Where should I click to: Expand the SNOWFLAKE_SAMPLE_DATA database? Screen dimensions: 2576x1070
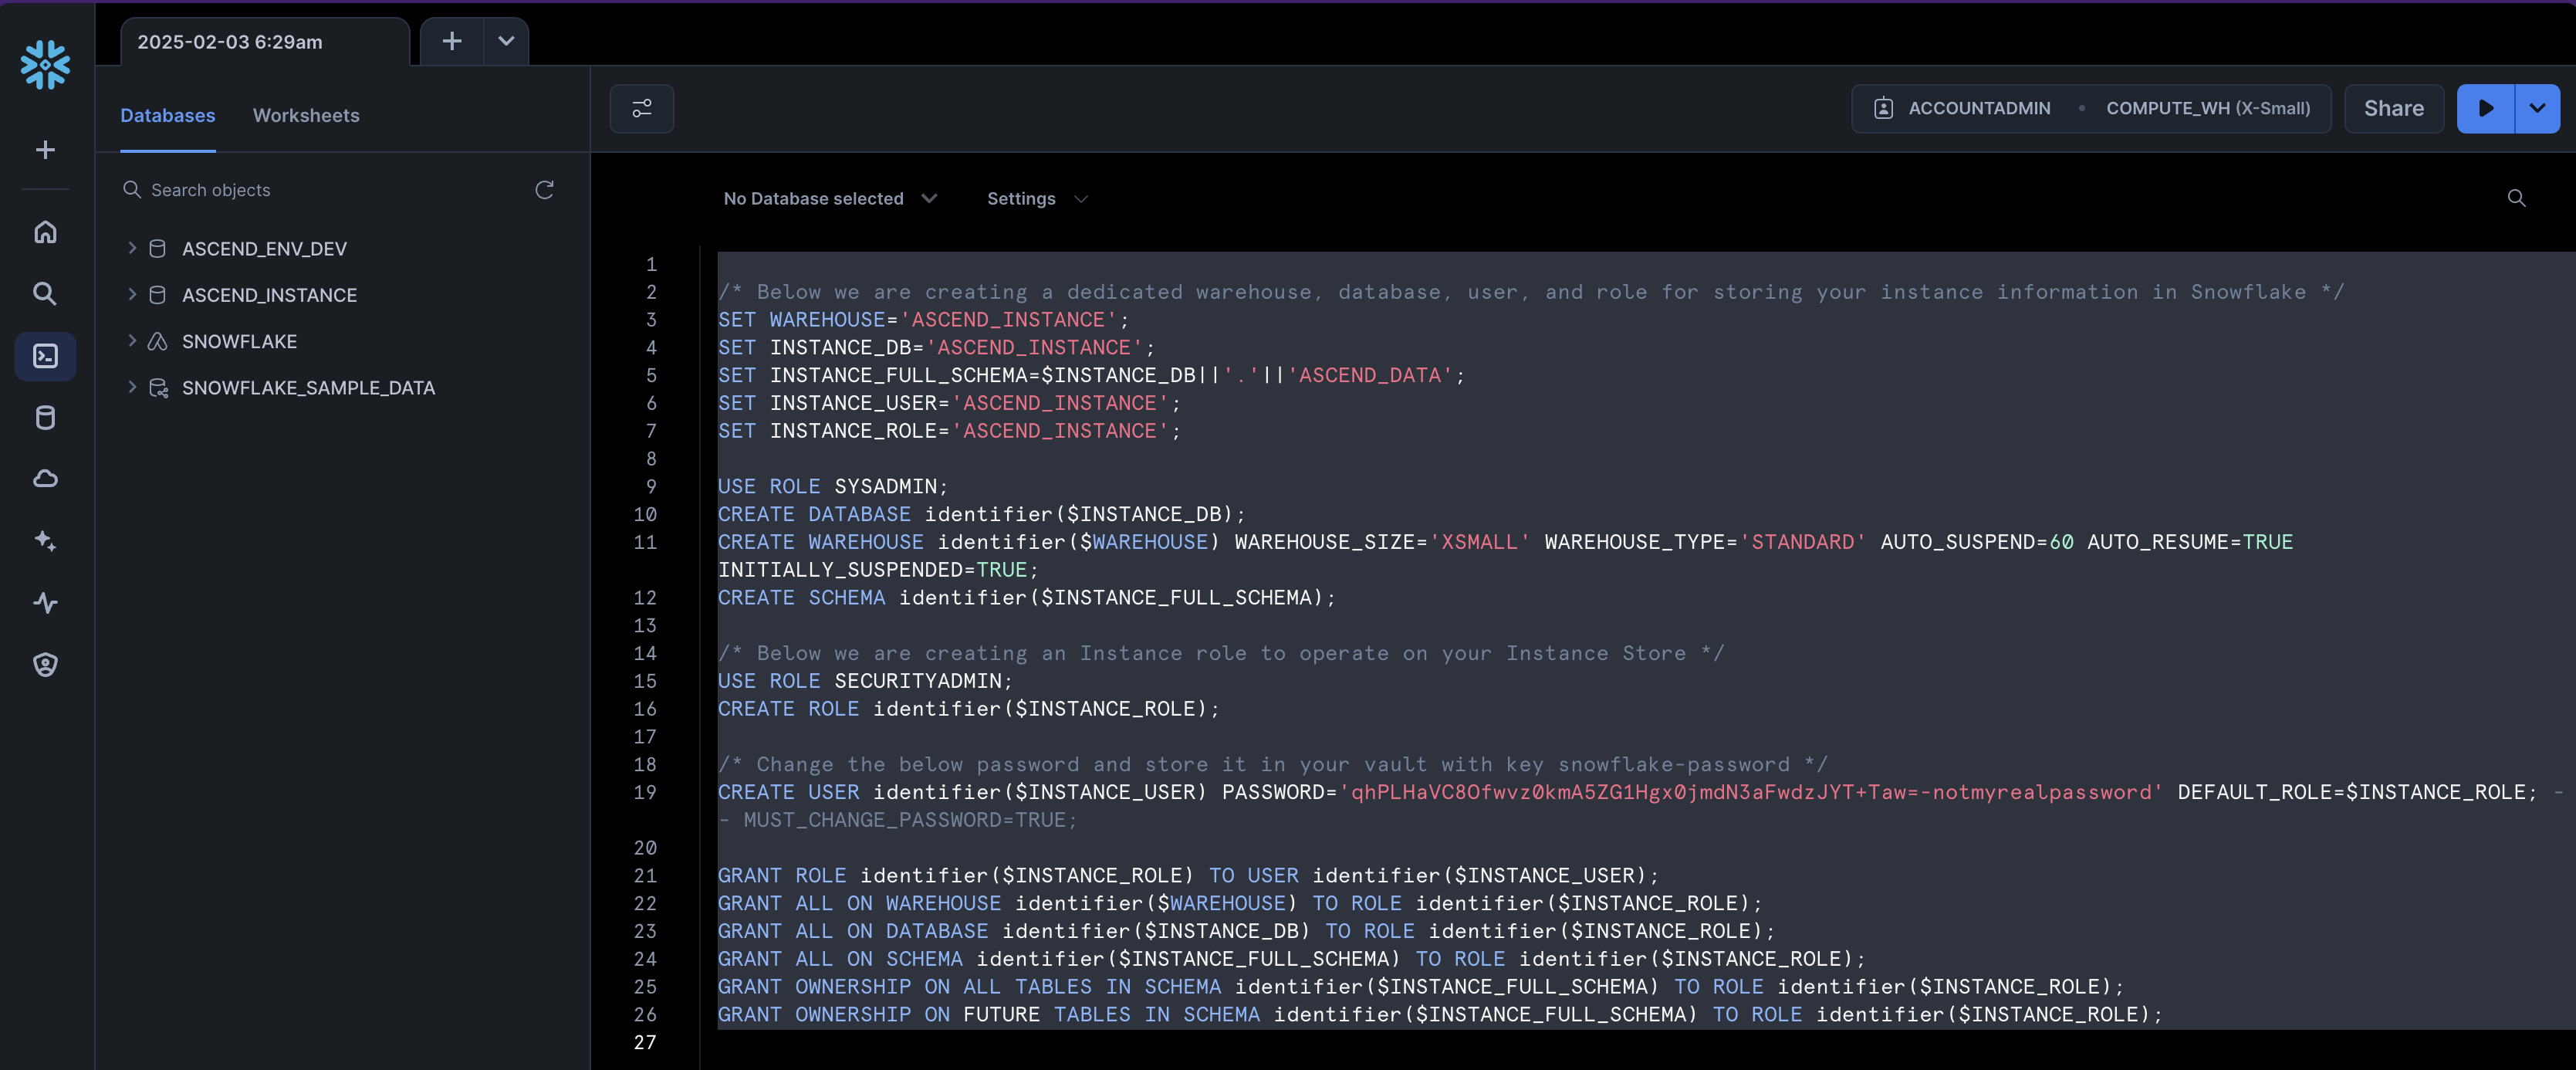click(x=132, y=387)
